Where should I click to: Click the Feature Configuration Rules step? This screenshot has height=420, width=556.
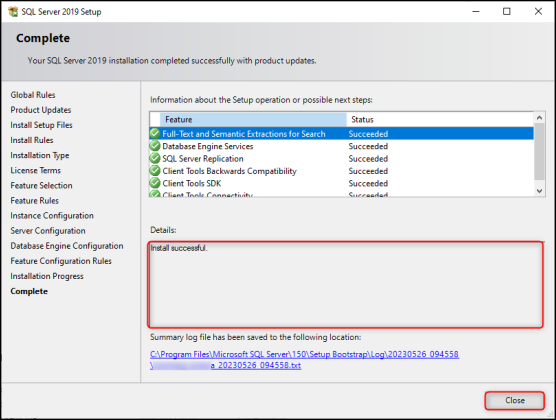(61, 261)
